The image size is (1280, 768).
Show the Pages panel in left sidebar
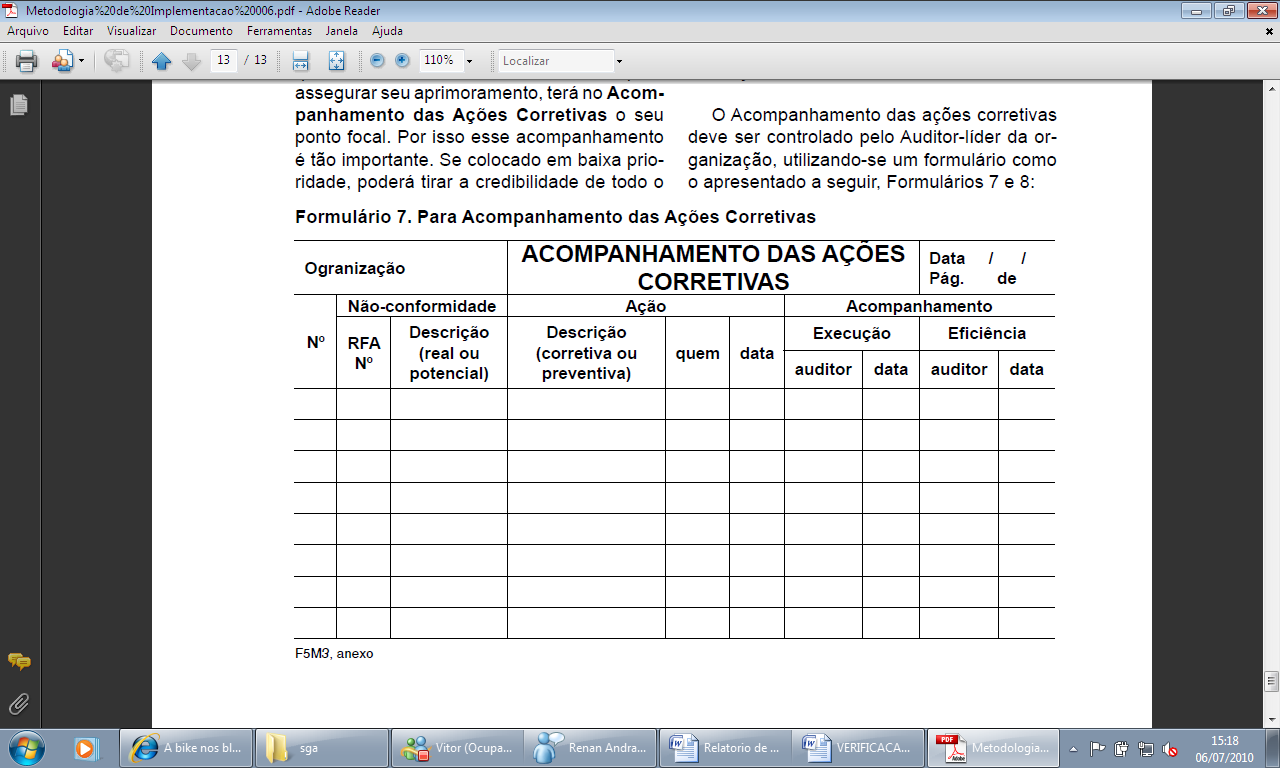click(x=18, y=105)
